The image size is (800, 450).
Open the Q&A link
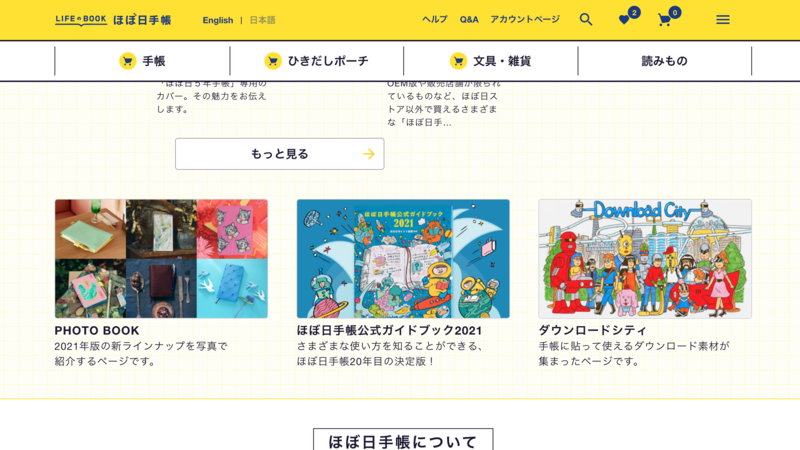pyautogui.click(x=469, y=19)
